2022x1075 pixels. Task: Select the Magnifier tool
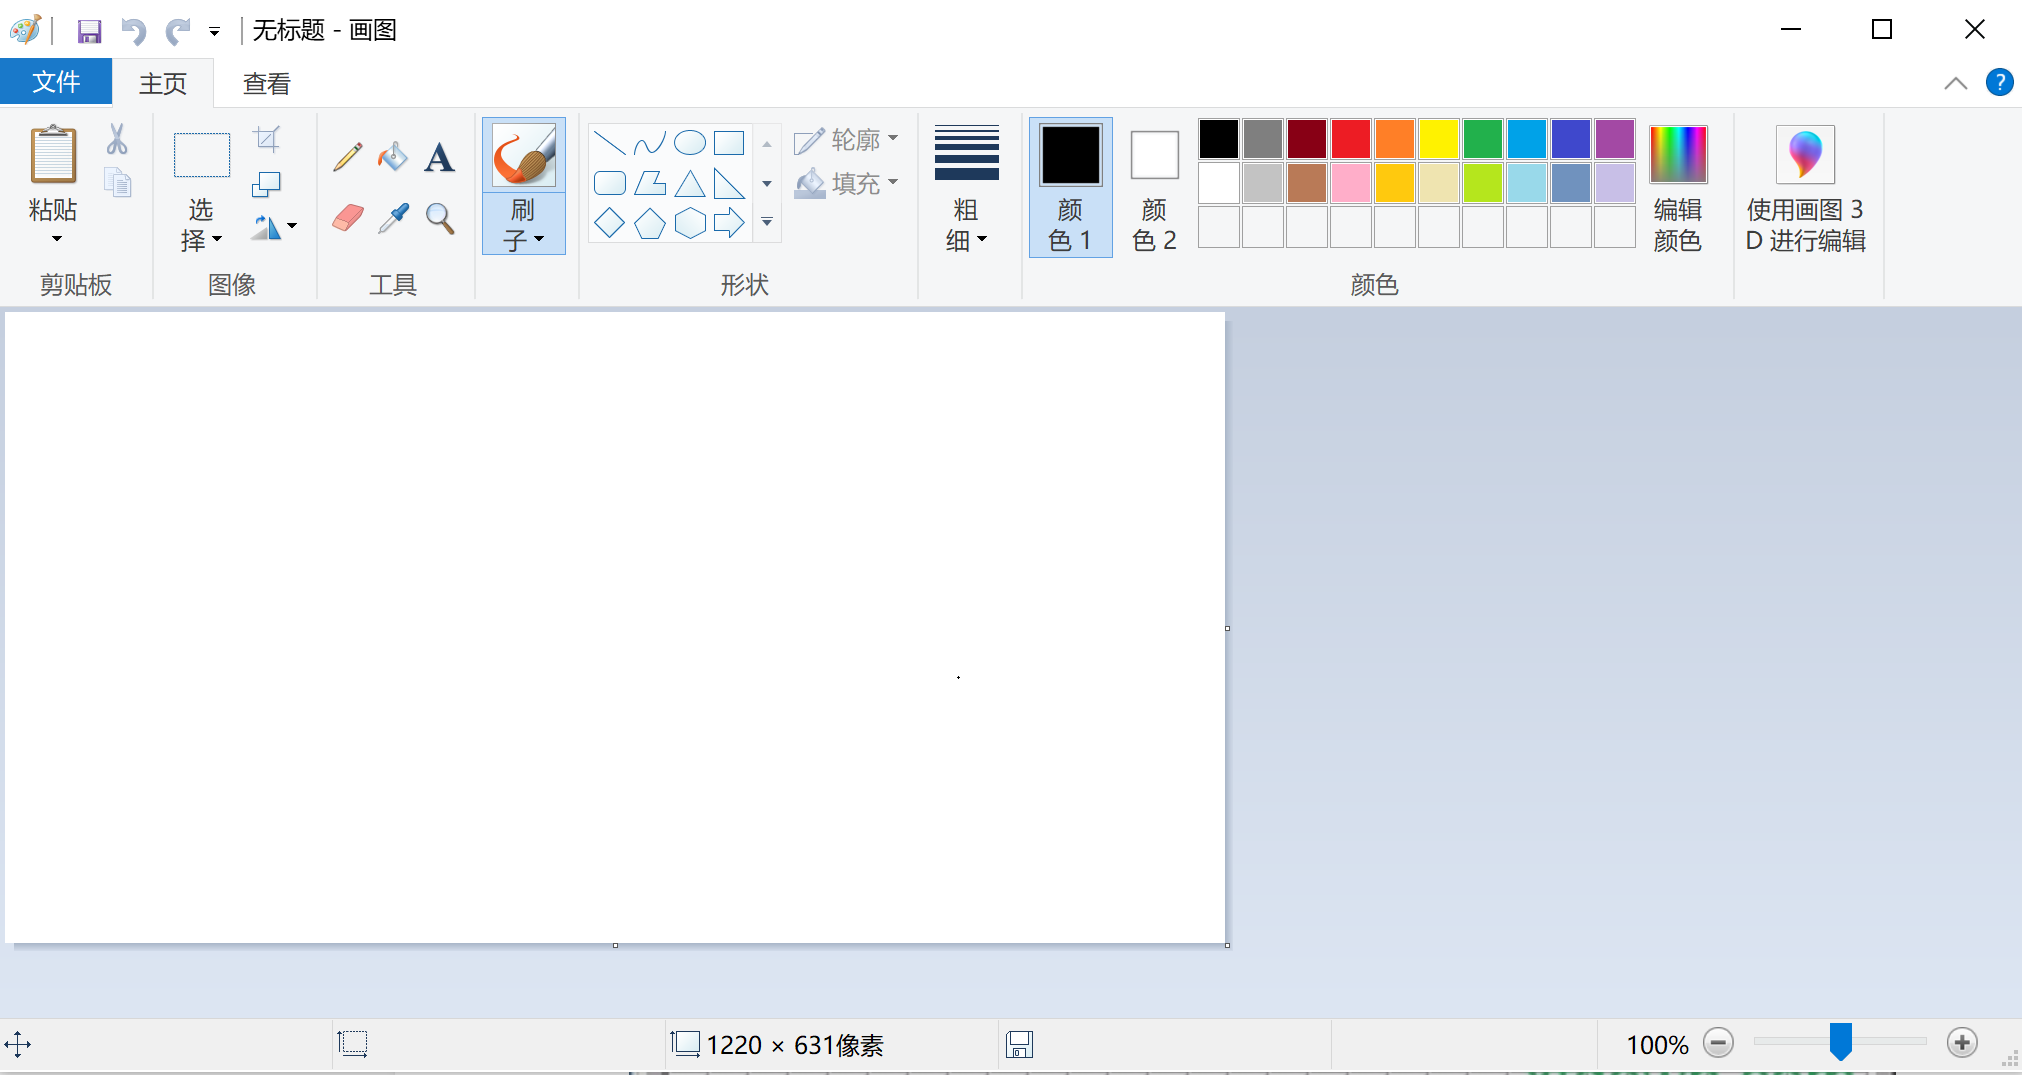tap(440, 218)
